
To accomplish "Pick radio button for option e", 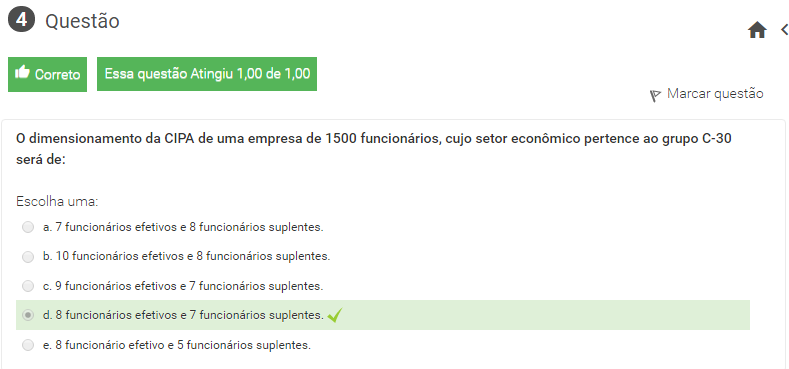I will 28,345.
